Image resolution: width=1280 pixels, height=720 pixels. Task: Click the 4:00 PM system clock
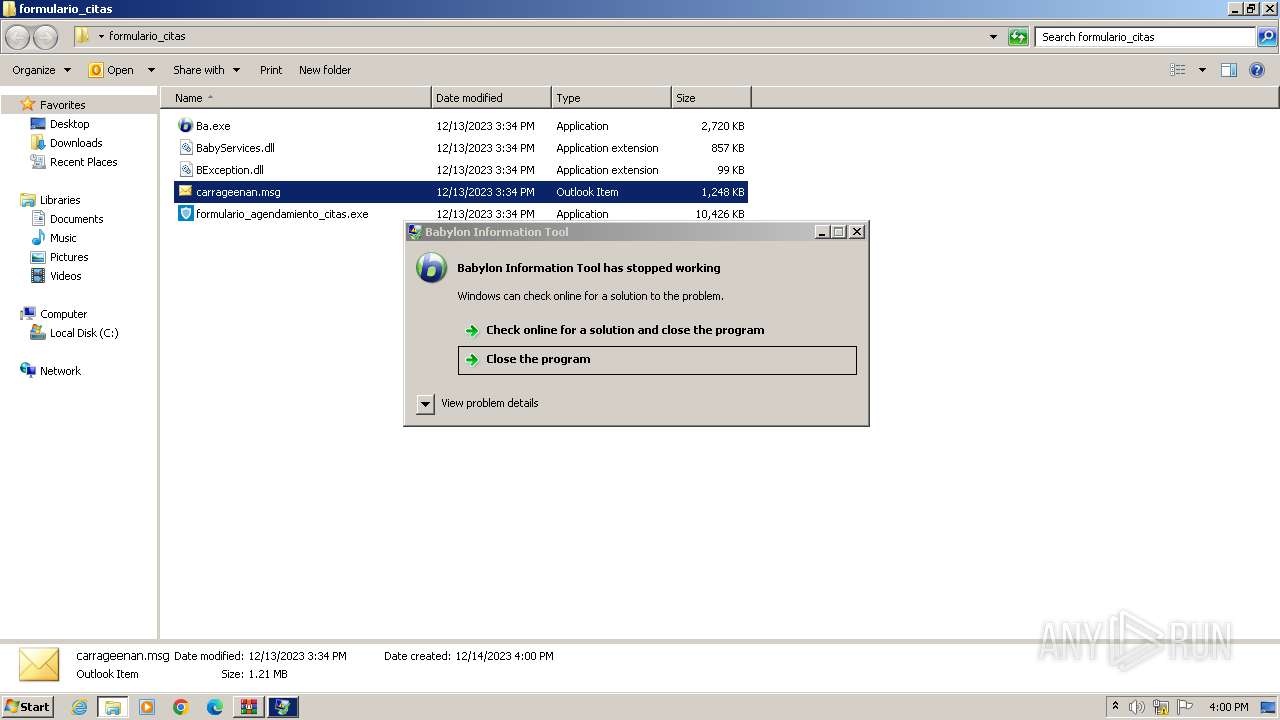tap(1228, 707)
